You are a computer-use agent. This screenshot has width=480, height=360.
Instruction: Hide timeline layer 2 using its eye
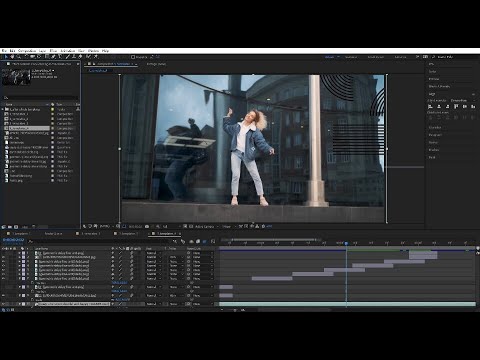click(x=3, y=257)
